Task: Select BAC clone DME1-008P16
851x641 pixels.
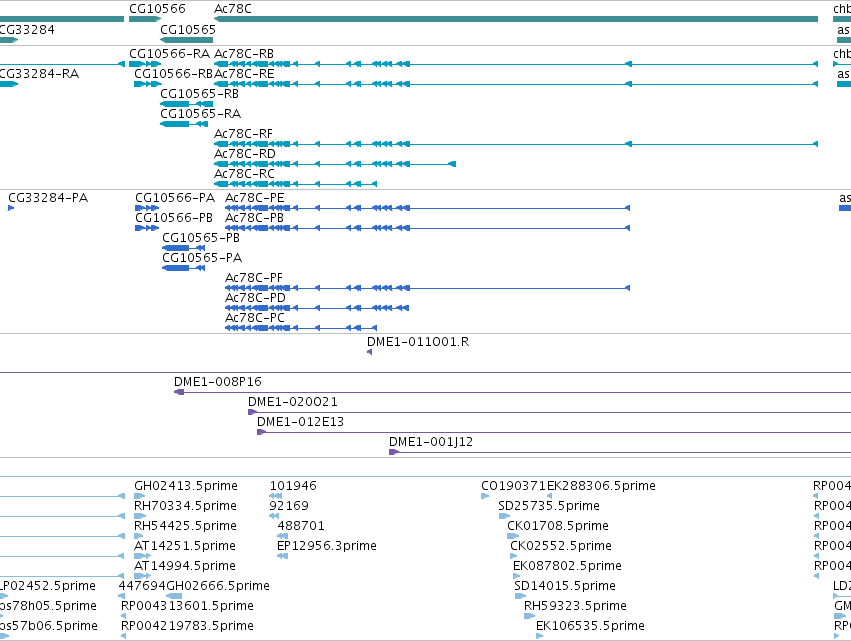Action: tap(512, 392)
